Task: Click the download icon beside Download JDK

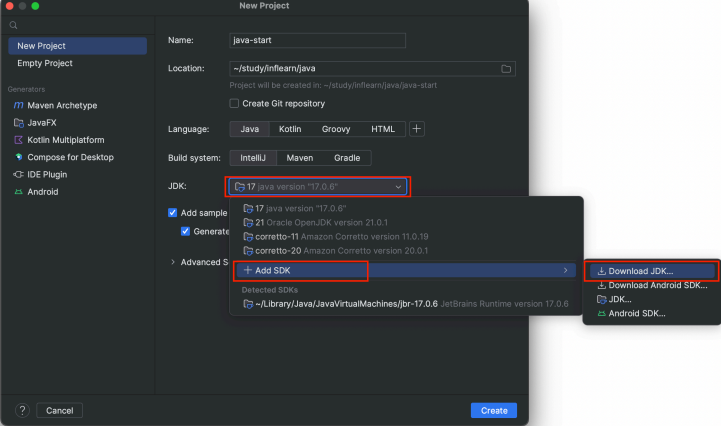Action: coord(601,271)
